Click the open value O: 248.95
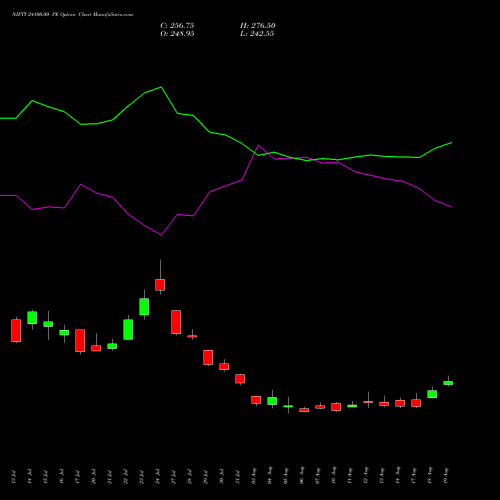500x500 pixels. 177,34
